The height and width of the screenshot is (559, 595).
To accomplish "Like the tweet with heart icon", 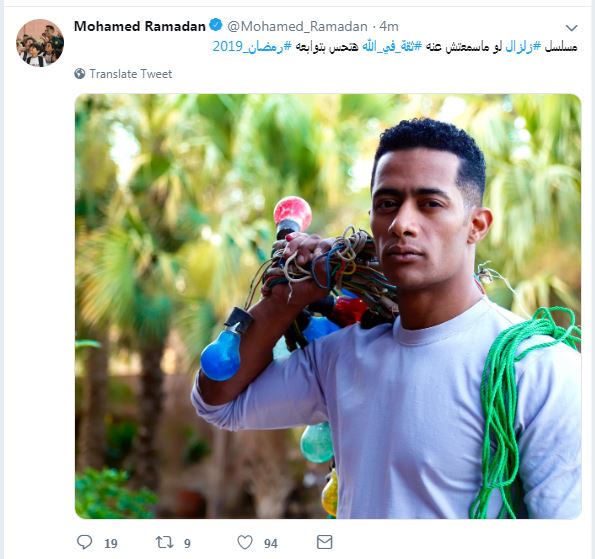I will click(245, 542).
